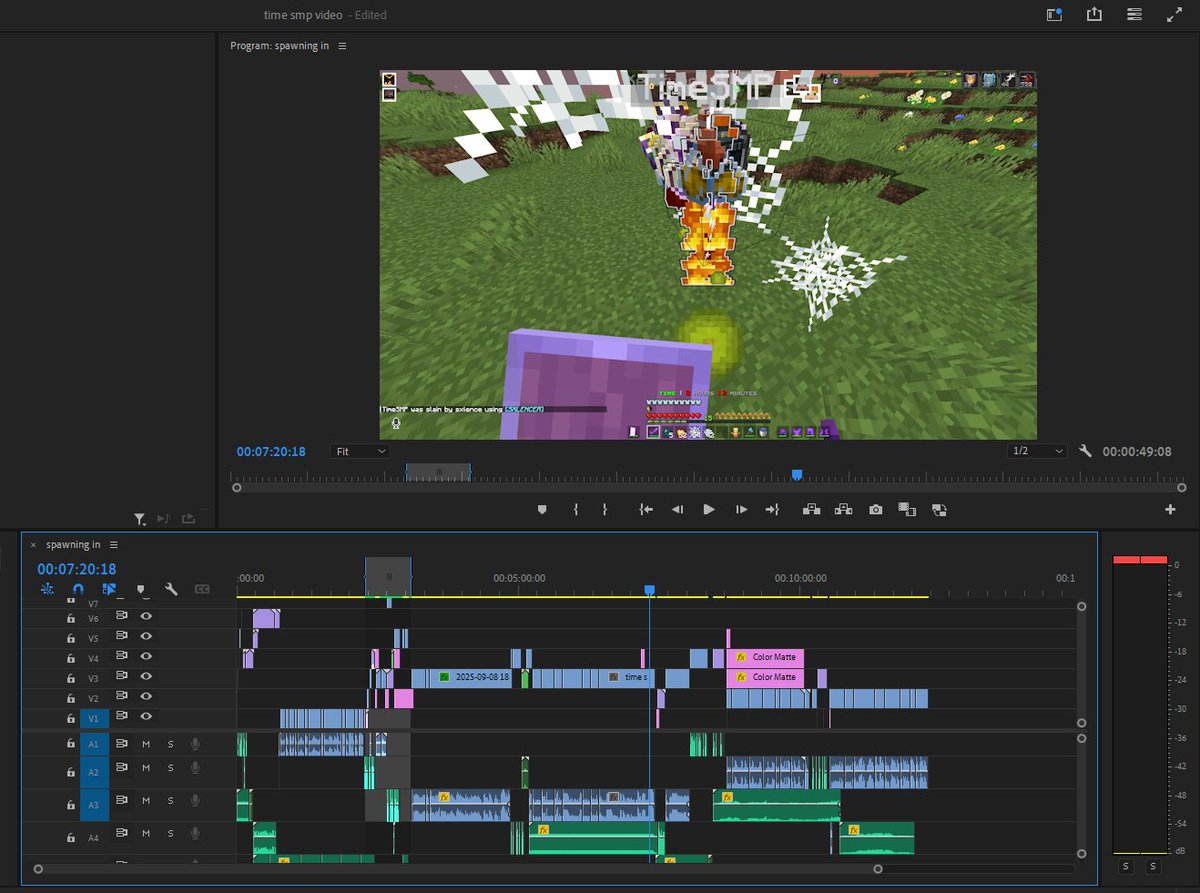The width and height of the screenshot is (1200, 893).
Task: Click the timeline Captions CC button
Action: click(202, 589)
